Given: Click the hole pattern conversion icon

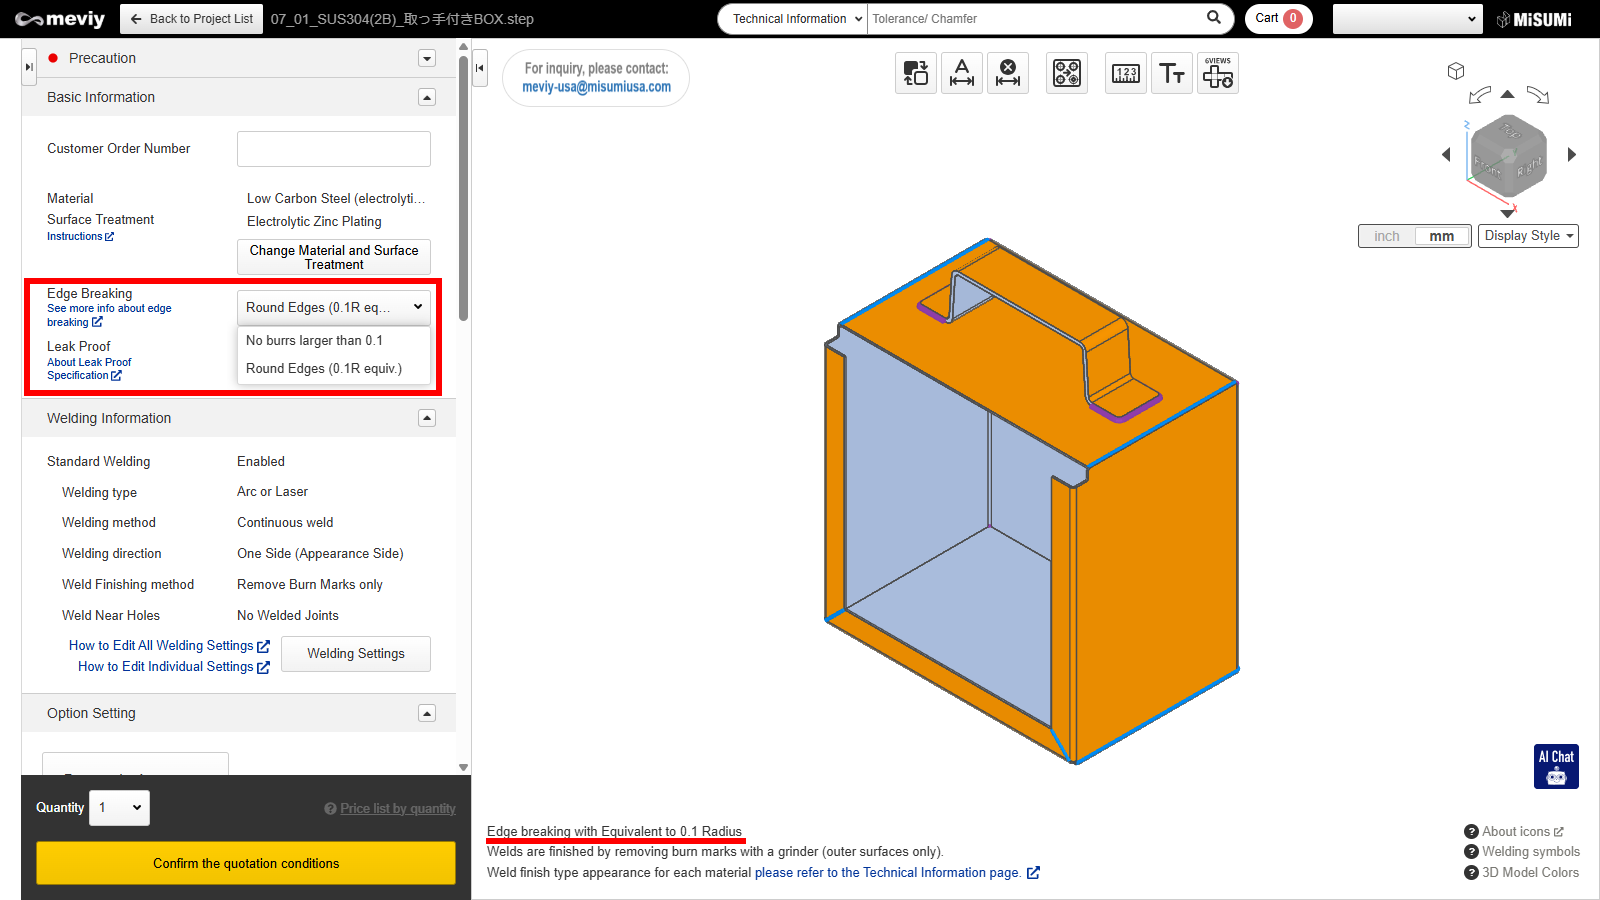Looking at the screenshot, I should (1066, 73).
